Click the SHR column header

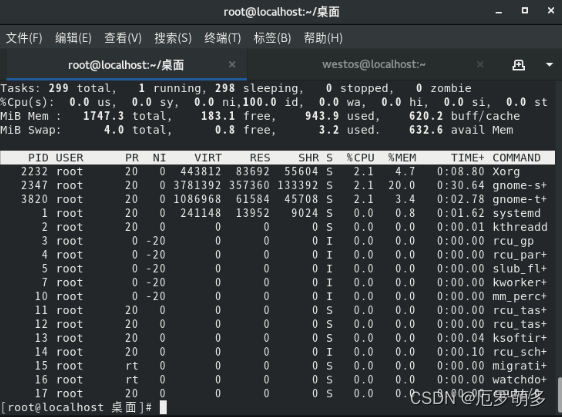(309, 158)
